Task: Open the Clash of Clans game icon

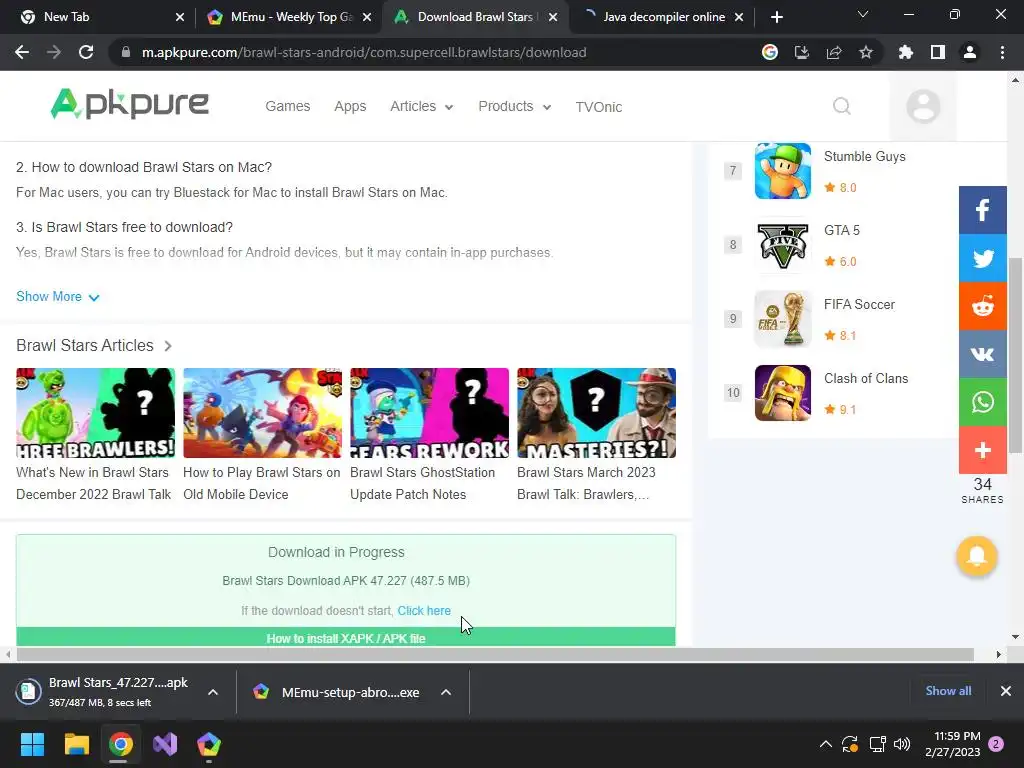Action: point(783,392)
